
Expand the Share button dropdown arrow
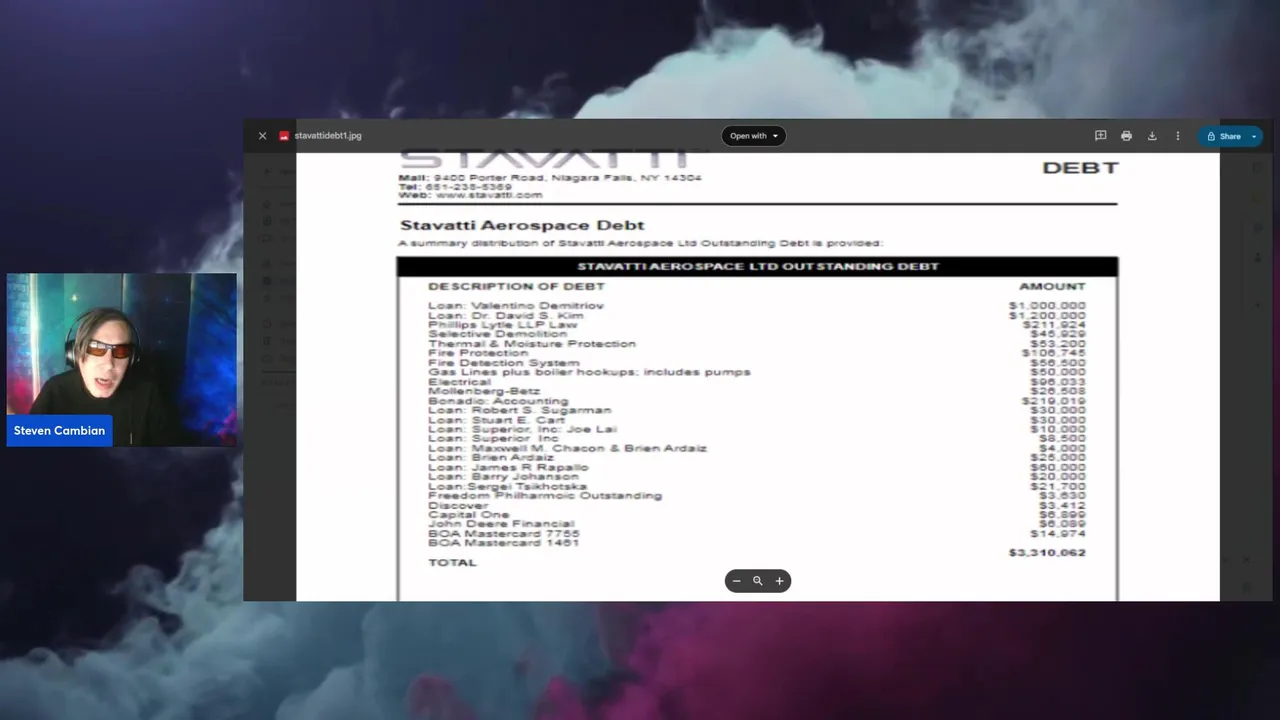tap(1254, 136)
